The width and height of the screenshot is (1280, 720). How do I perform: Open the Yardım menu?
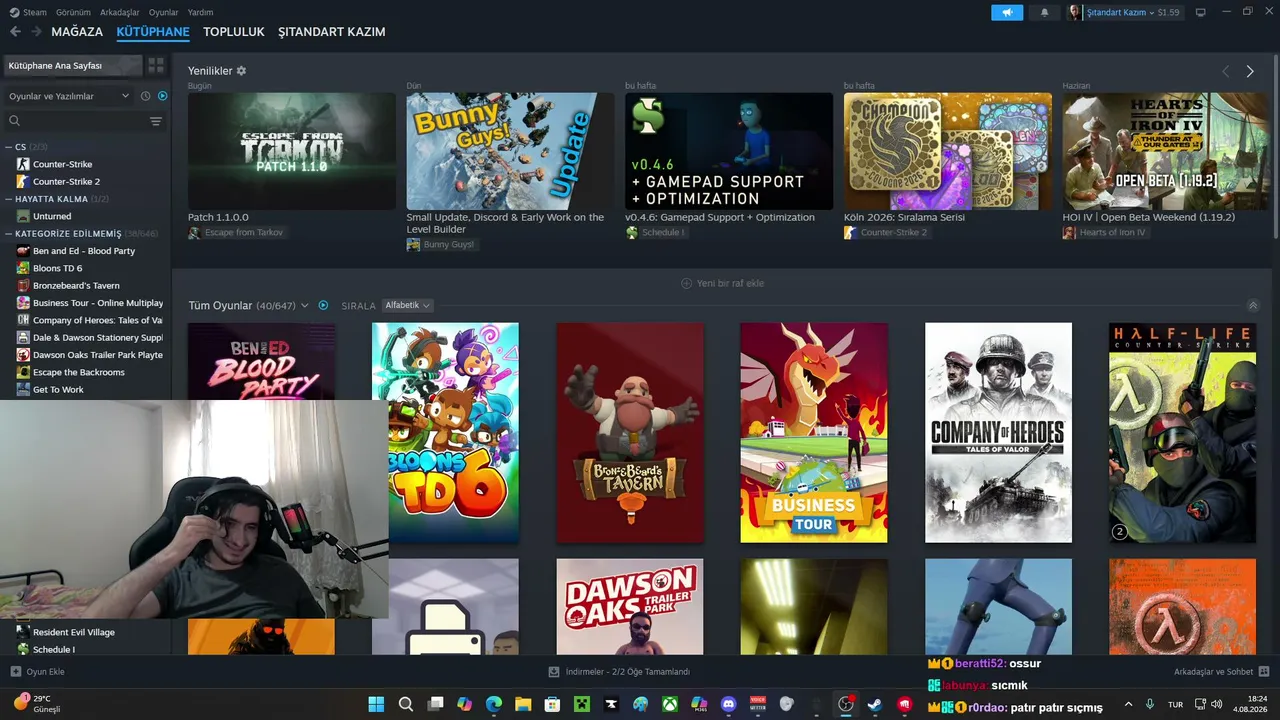(x=200, y=12)
